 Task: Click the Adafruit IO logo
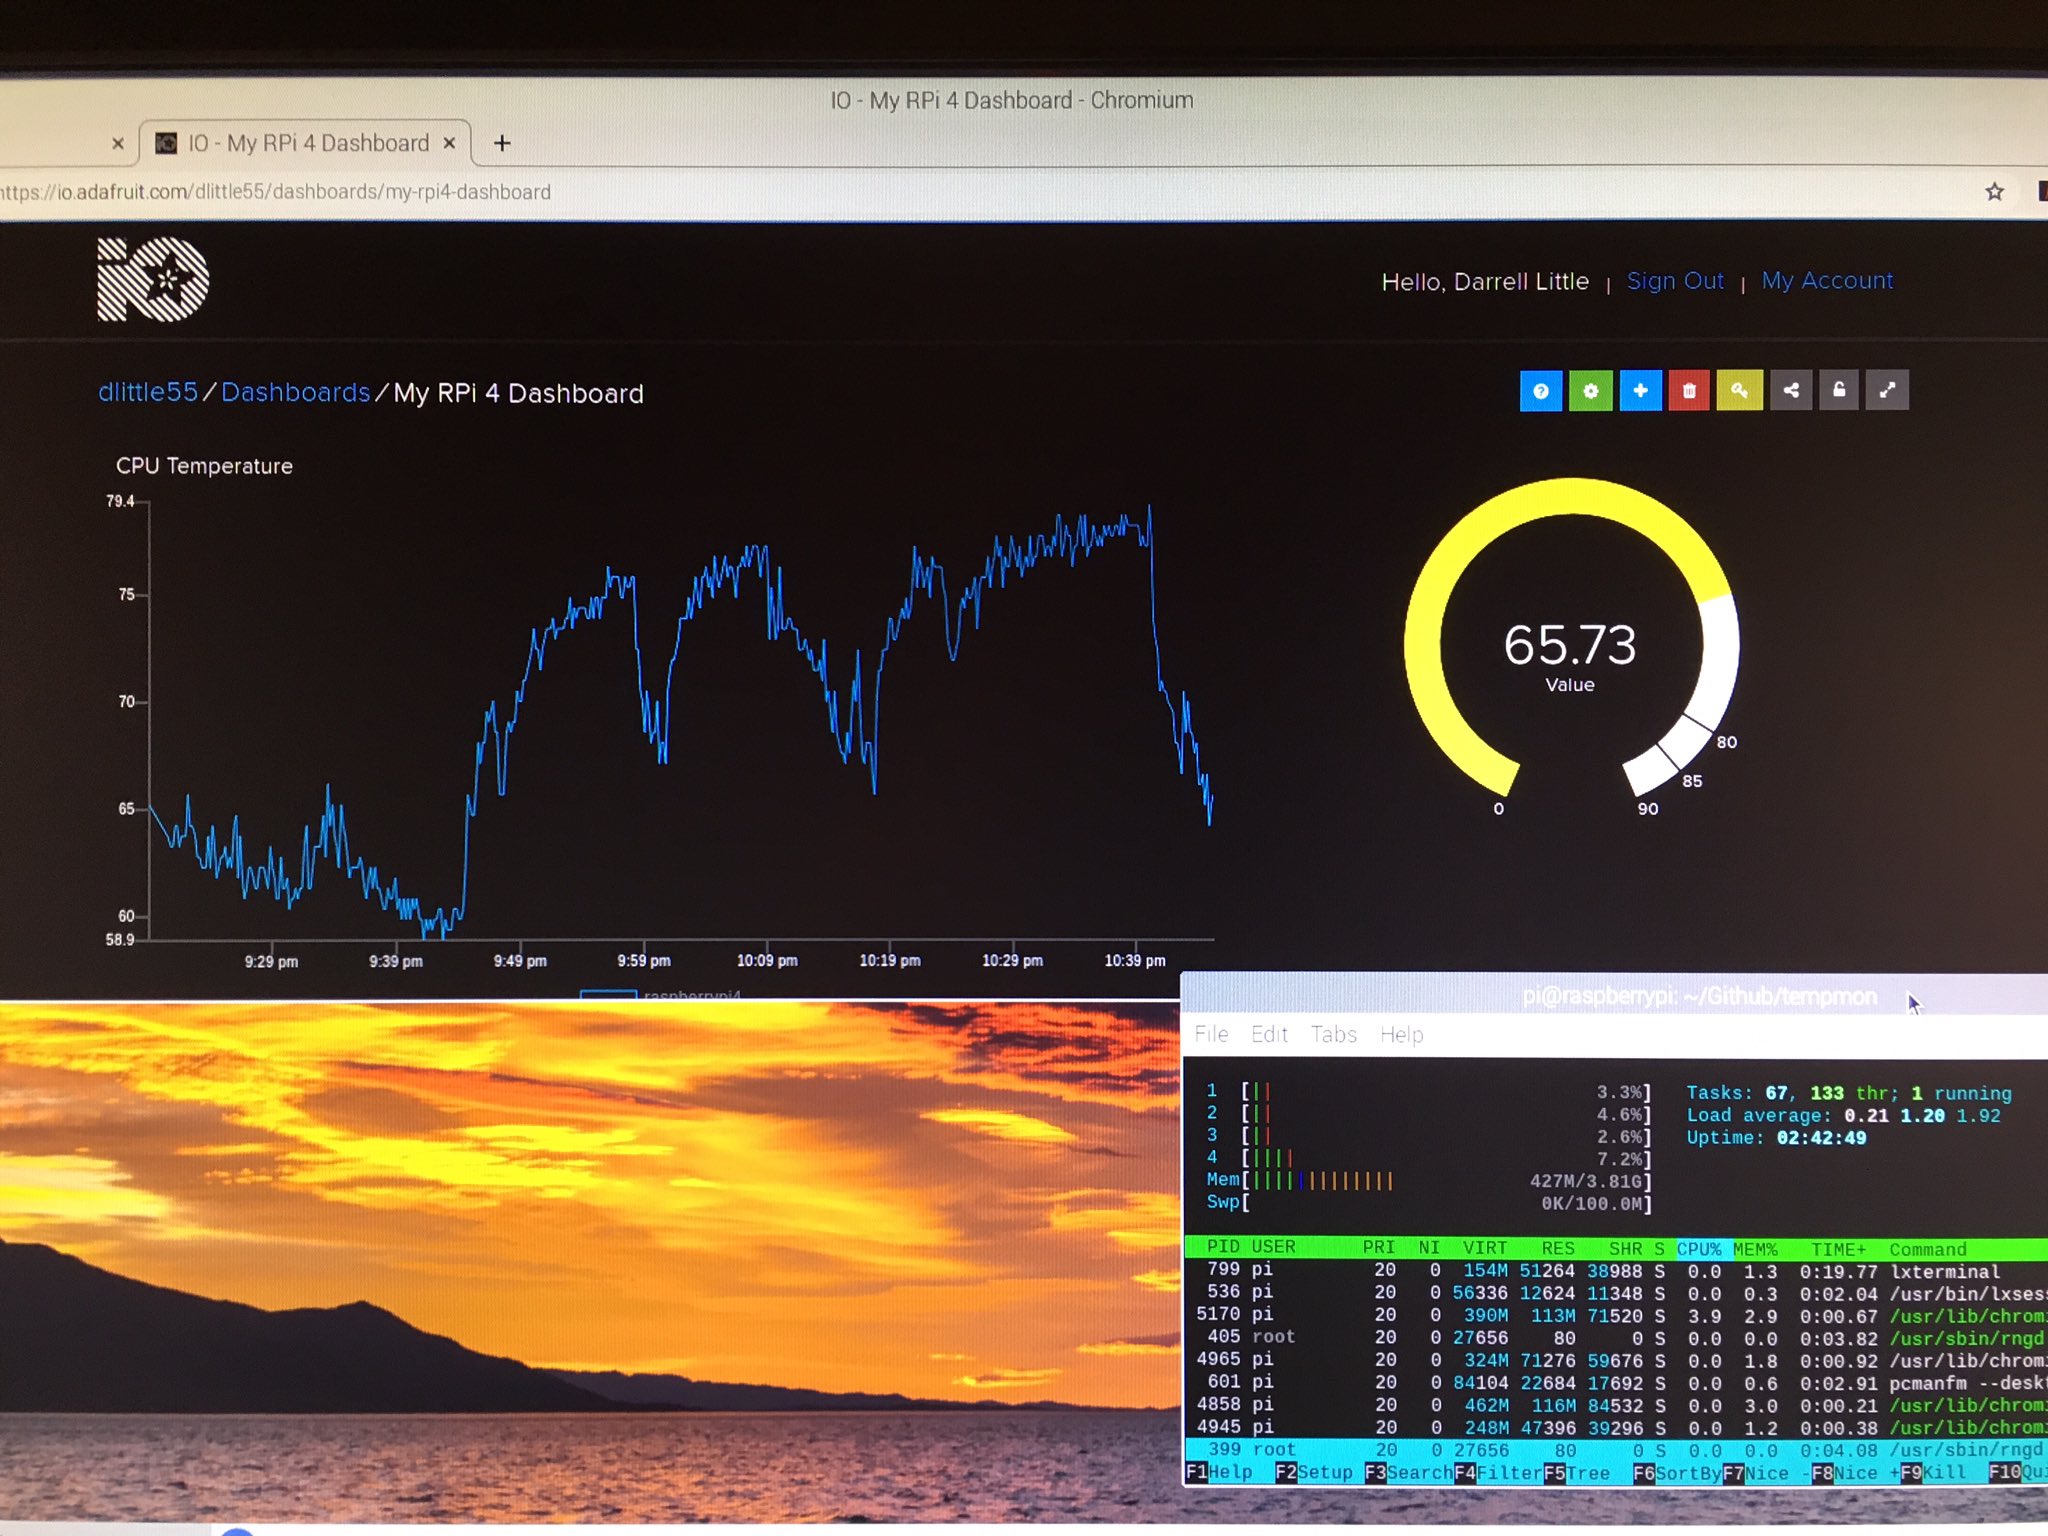(150, 280)
